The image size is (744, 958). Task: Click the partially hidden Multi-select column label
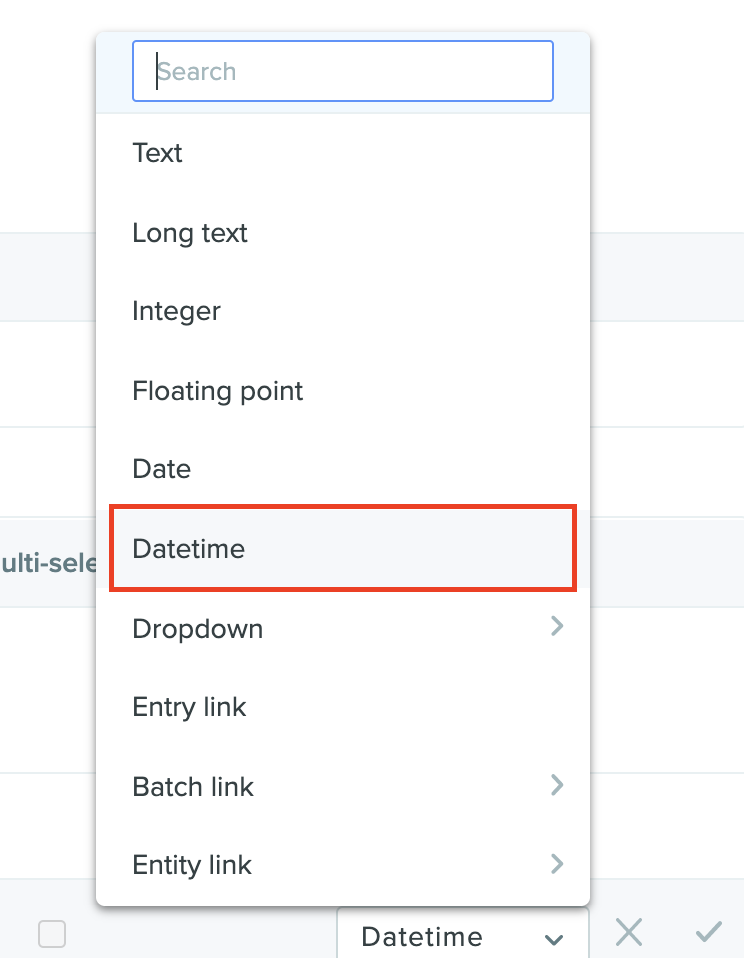pyautogui.click(x=49, y=563)
